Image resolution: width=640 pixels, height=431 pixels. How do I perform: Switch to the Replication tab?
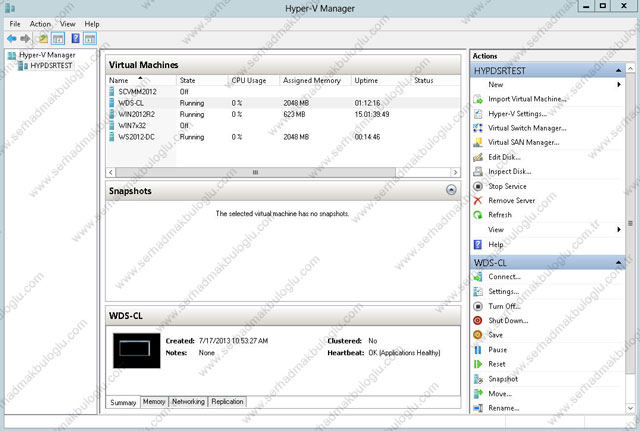(227, 402)
